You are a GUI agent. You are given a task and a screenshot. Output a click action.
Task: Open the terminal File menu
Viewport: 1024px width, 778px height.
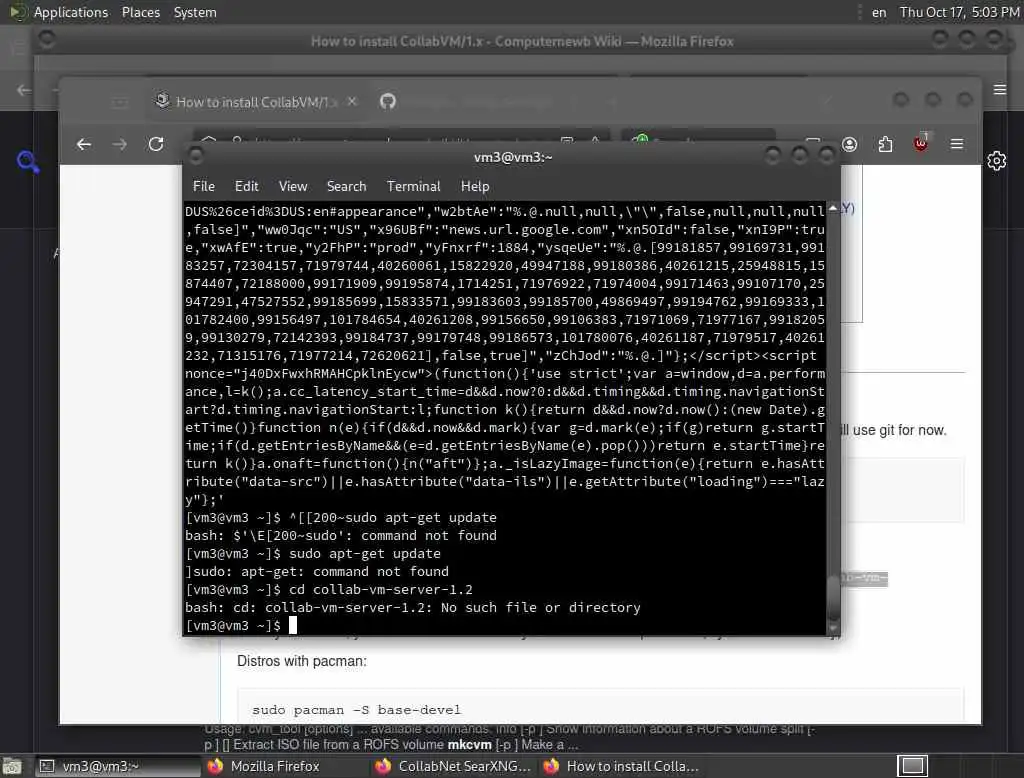(x=204, y=186)
